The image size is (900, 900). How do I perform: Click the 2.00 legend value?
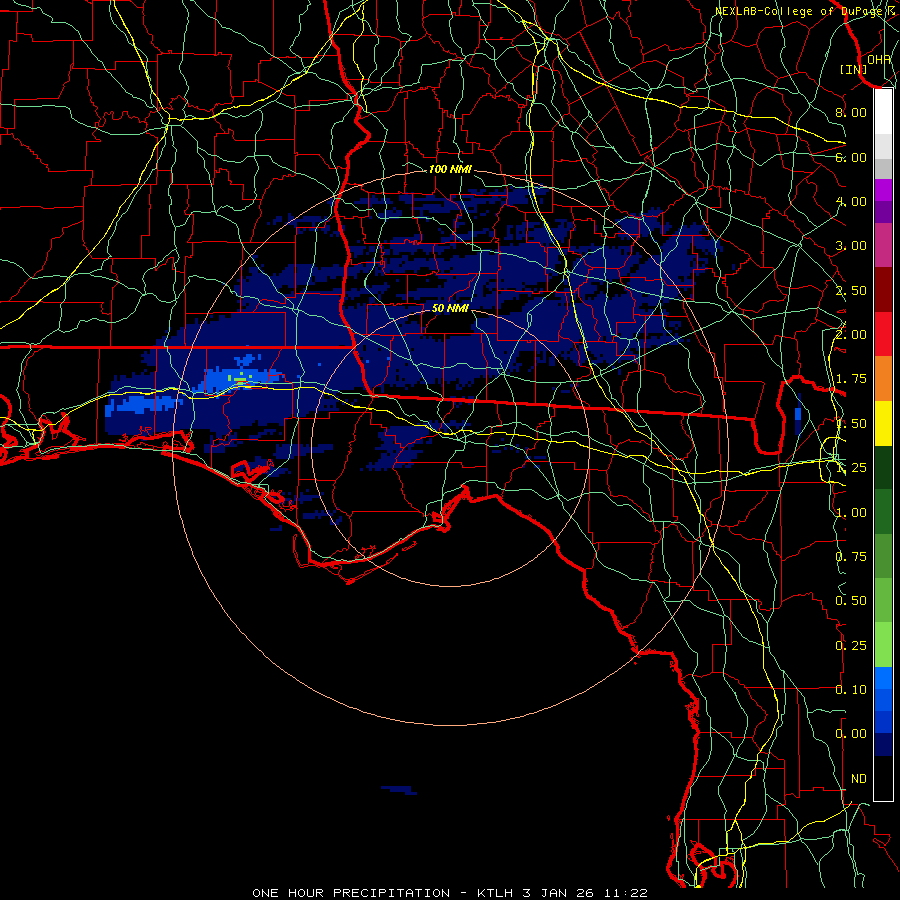[851, 335]
